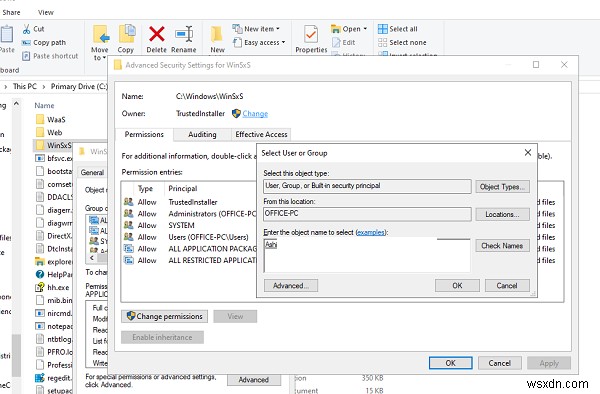Select the Administrators permission entry
Viewport: 600px width, 394px height.
(x=189, y=214)
